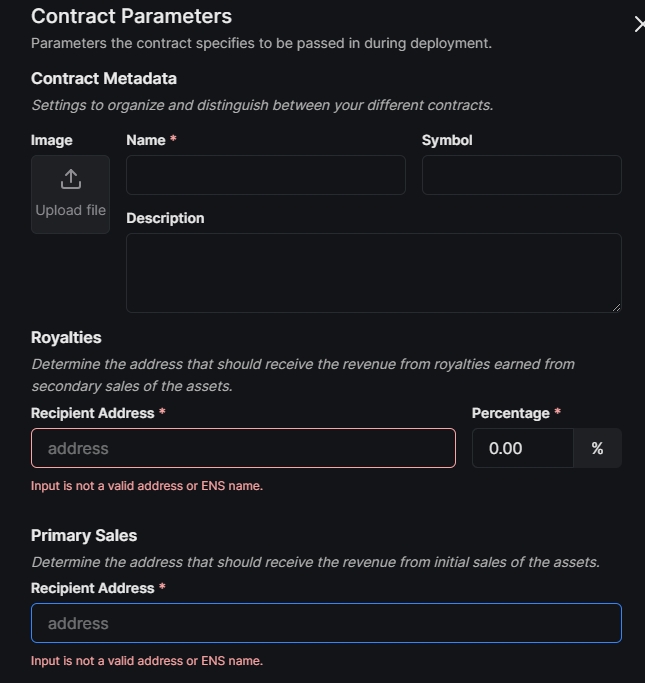
Task: Click the Primary Sales section heading
Action: click(x=84, y=535)
